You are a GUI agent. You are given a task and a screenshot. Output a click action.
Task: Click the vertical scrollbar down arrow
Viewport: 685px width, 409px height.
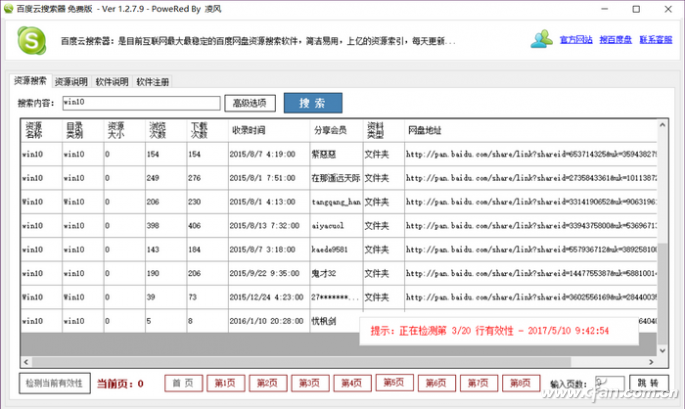pyautogui.click(x=662, y=350)
